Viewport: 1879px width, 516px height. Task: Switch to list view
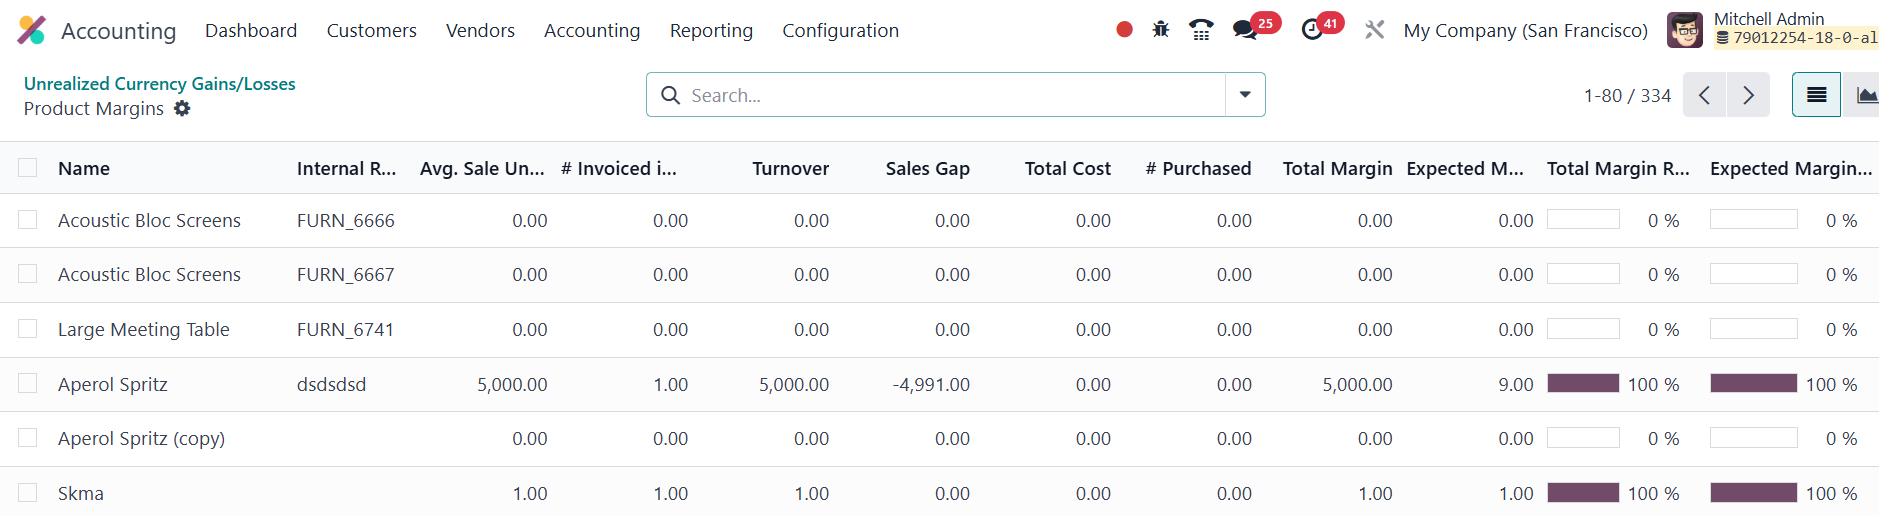[x=1816, y=95]
